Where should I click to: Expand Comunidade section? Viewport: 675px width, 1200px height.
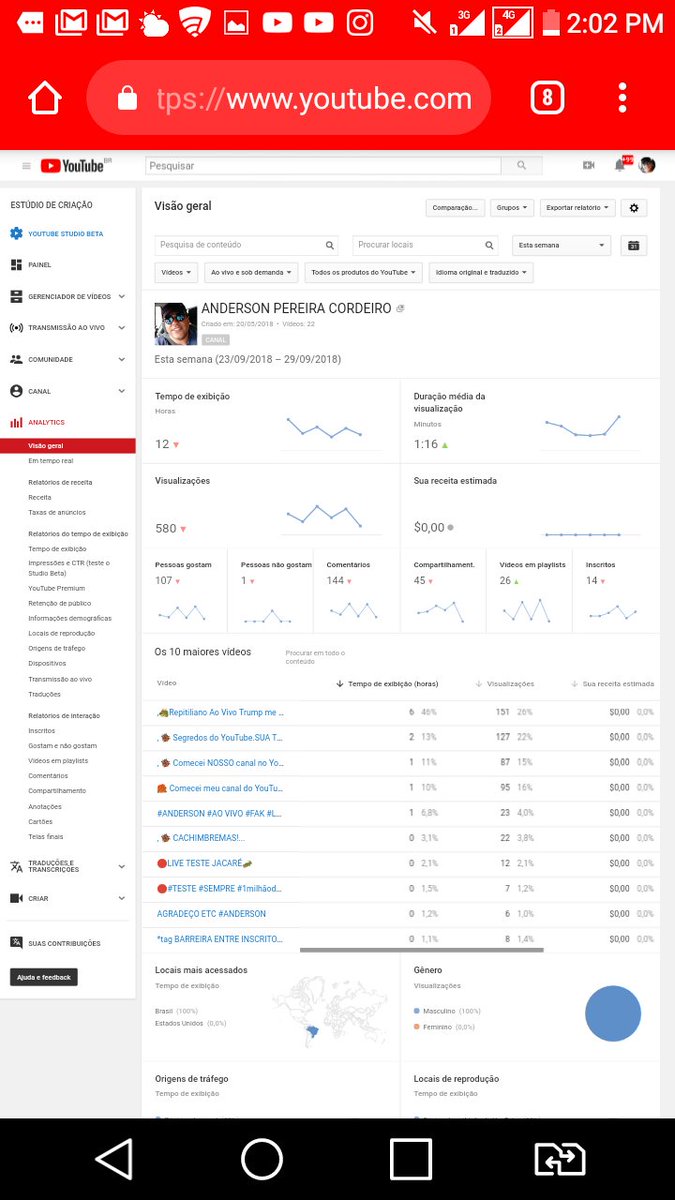[67, 359]
